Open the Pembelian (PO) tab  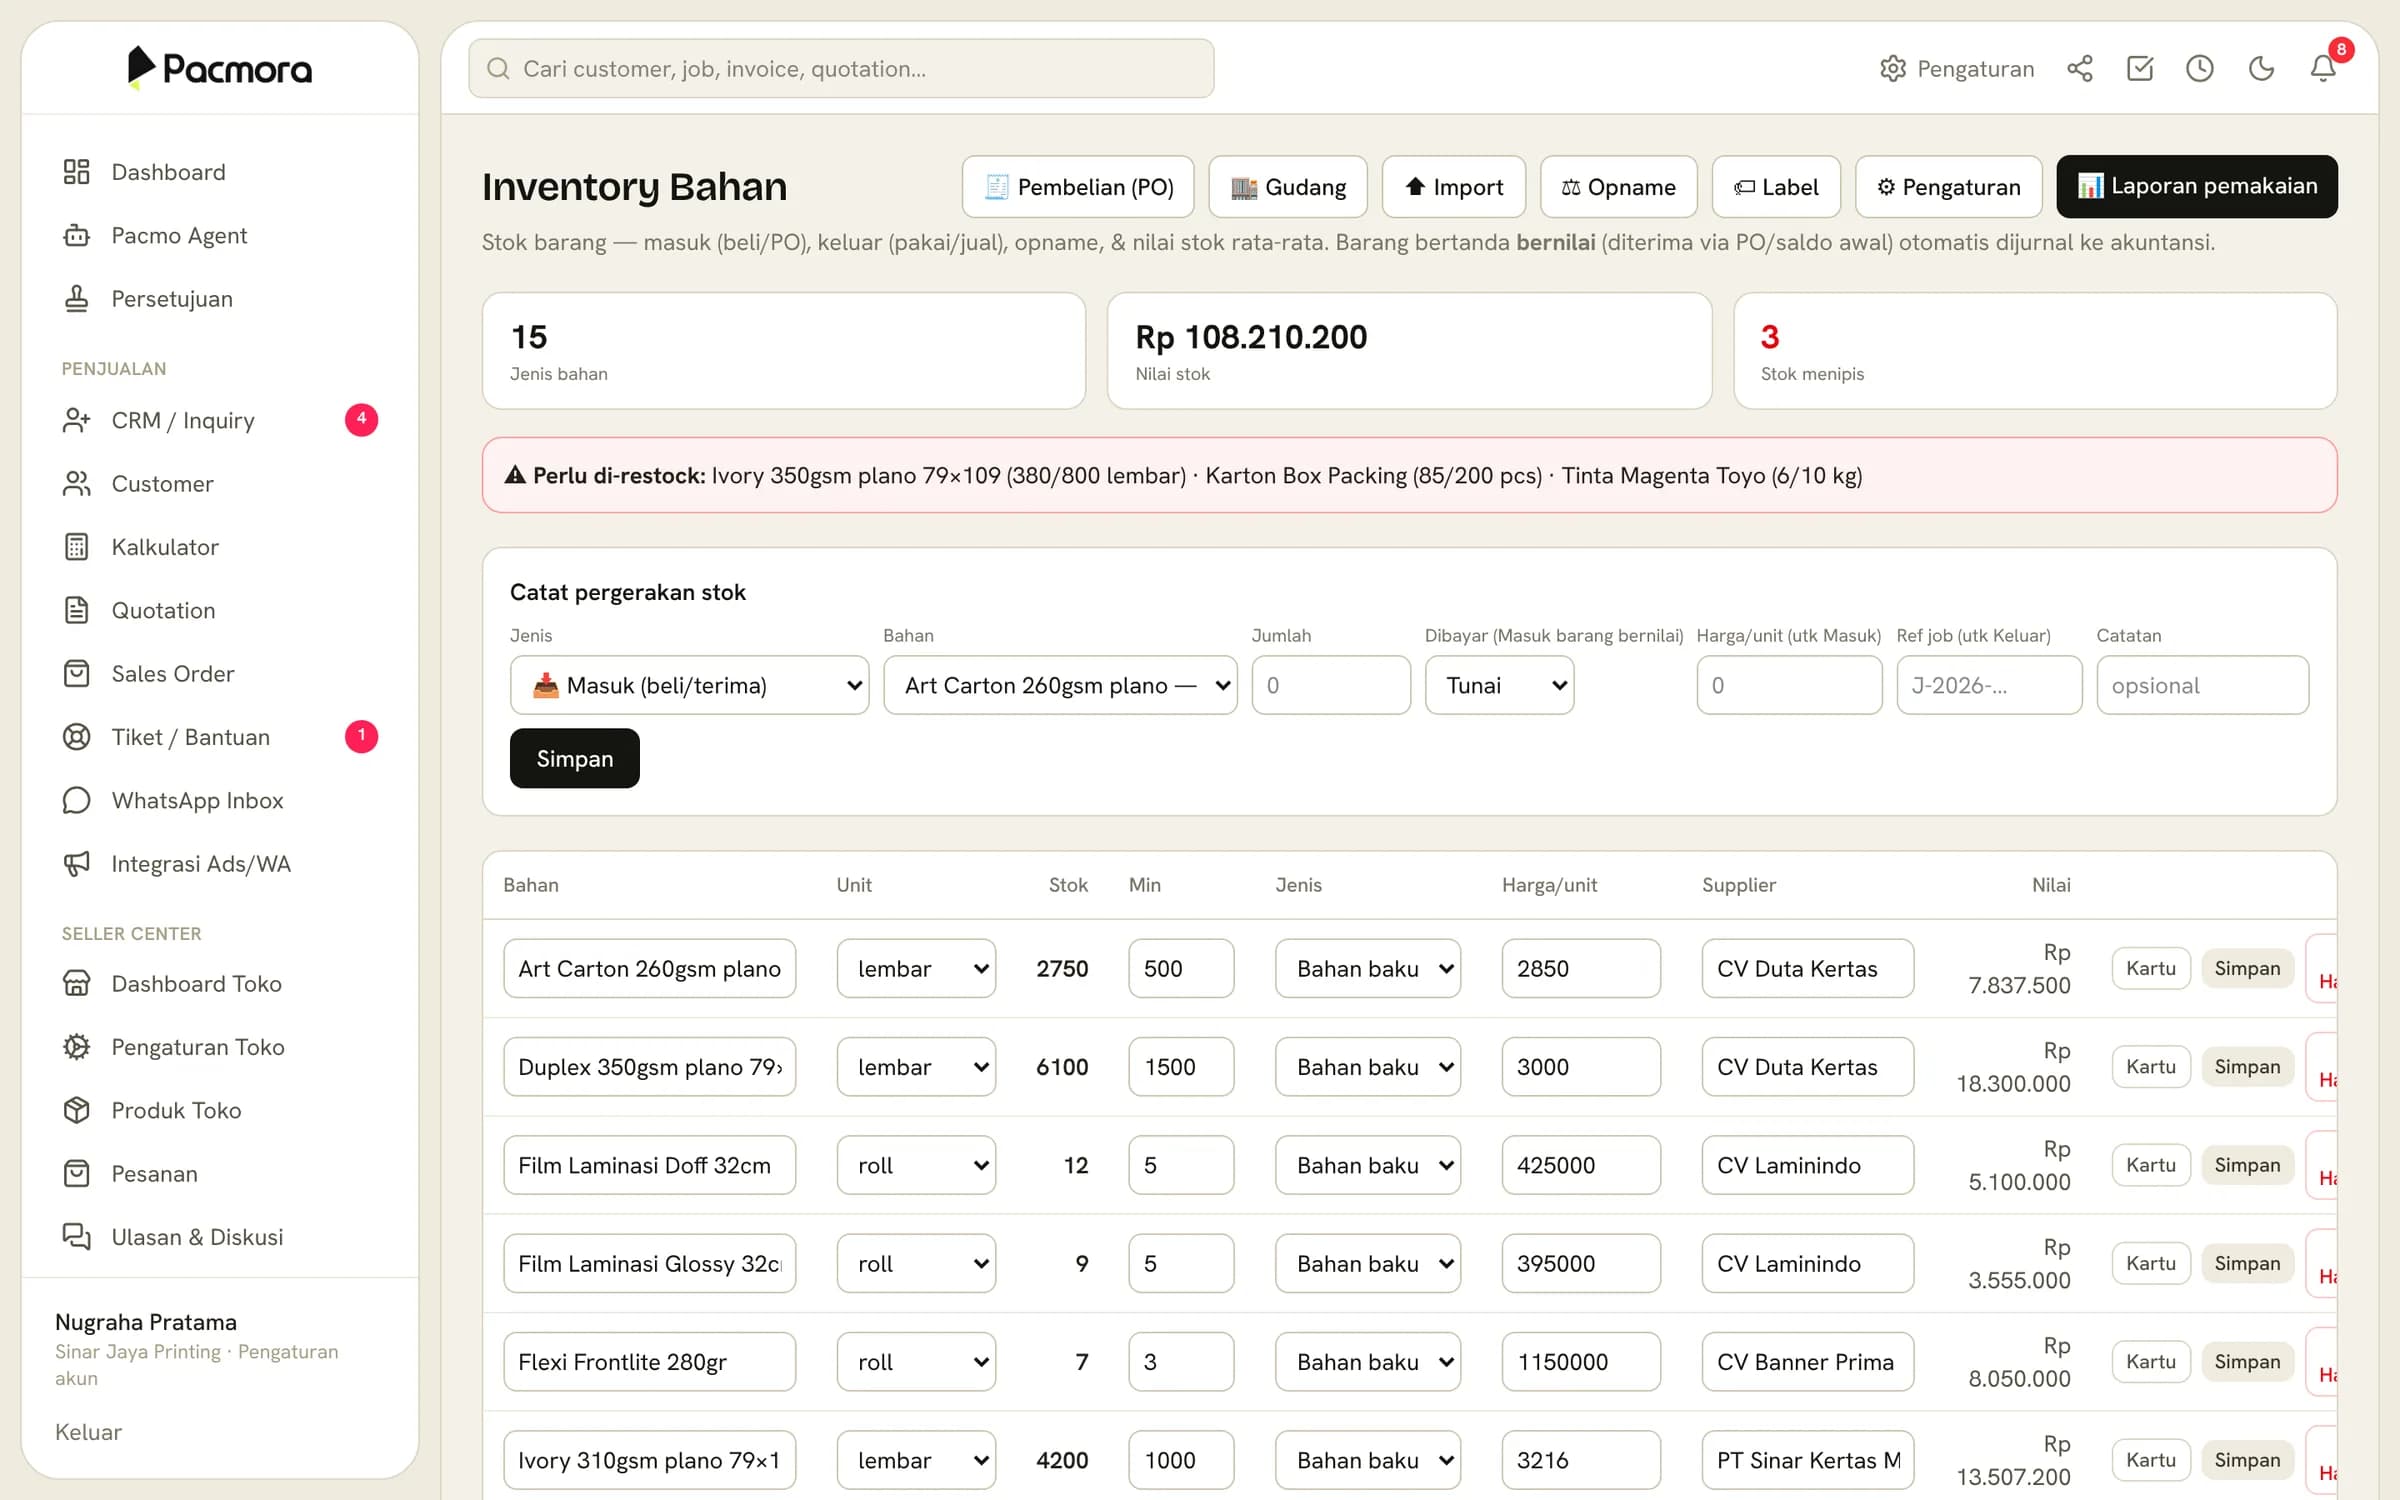pos(1078,187)
